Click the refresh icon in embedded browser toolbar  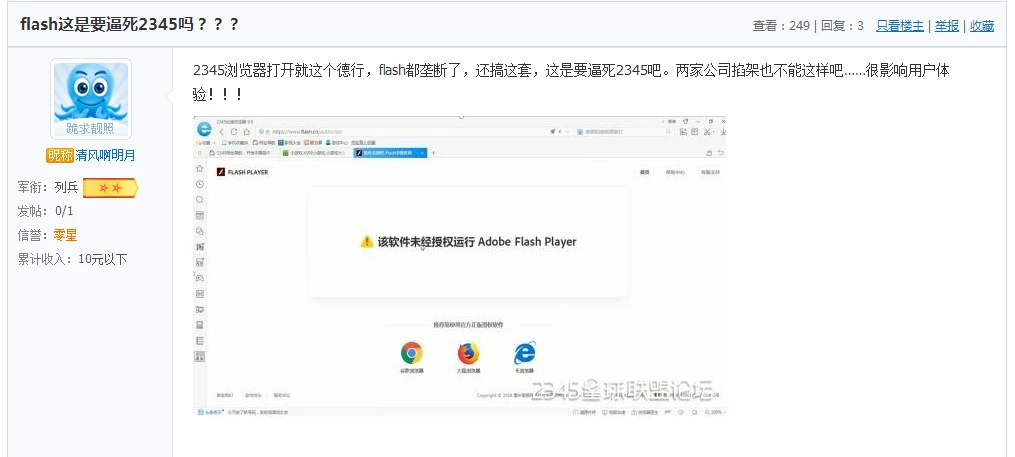point(234,131)
